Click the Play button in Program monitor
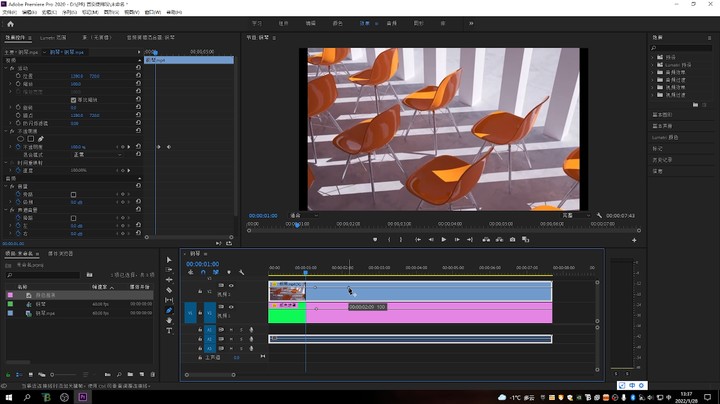 click(x=444, y=240)
